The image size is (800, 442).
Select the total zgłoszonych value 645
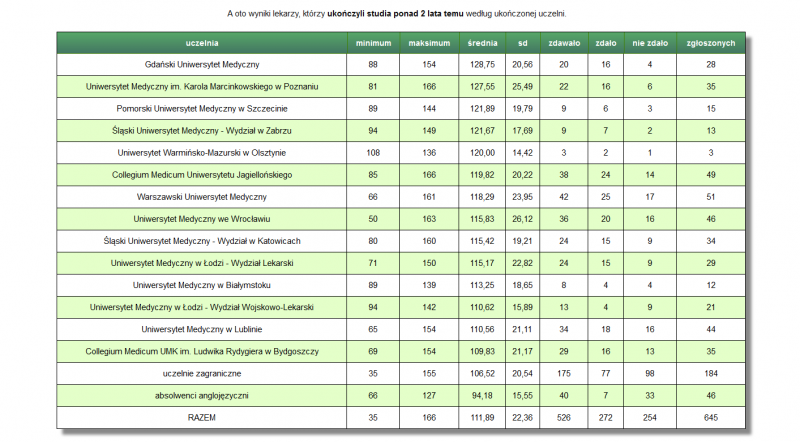click(711, 416)
